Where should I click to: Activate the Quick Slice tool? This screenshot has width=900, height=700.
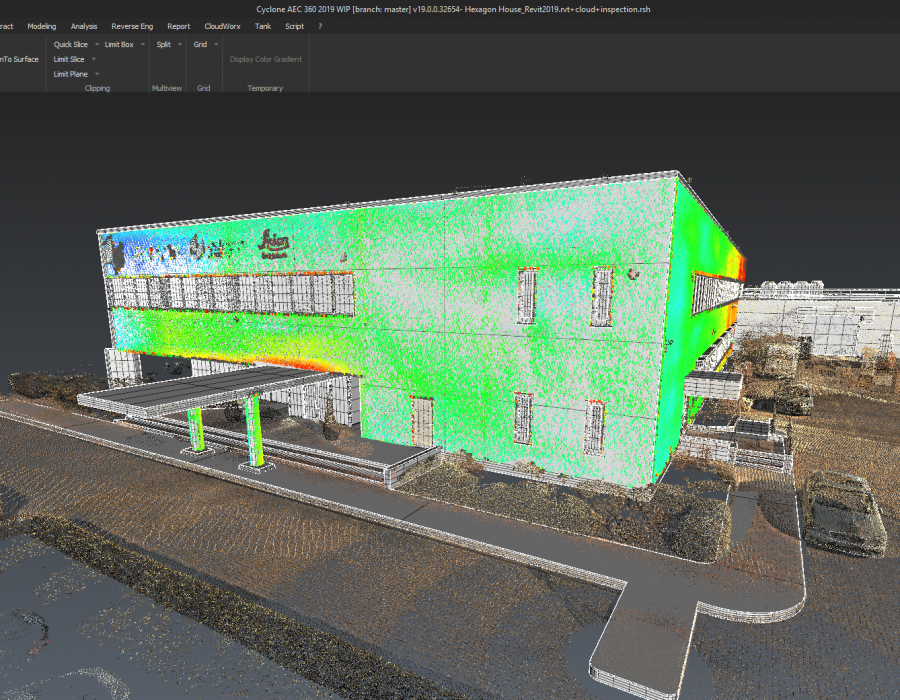(x=71, y=44)
